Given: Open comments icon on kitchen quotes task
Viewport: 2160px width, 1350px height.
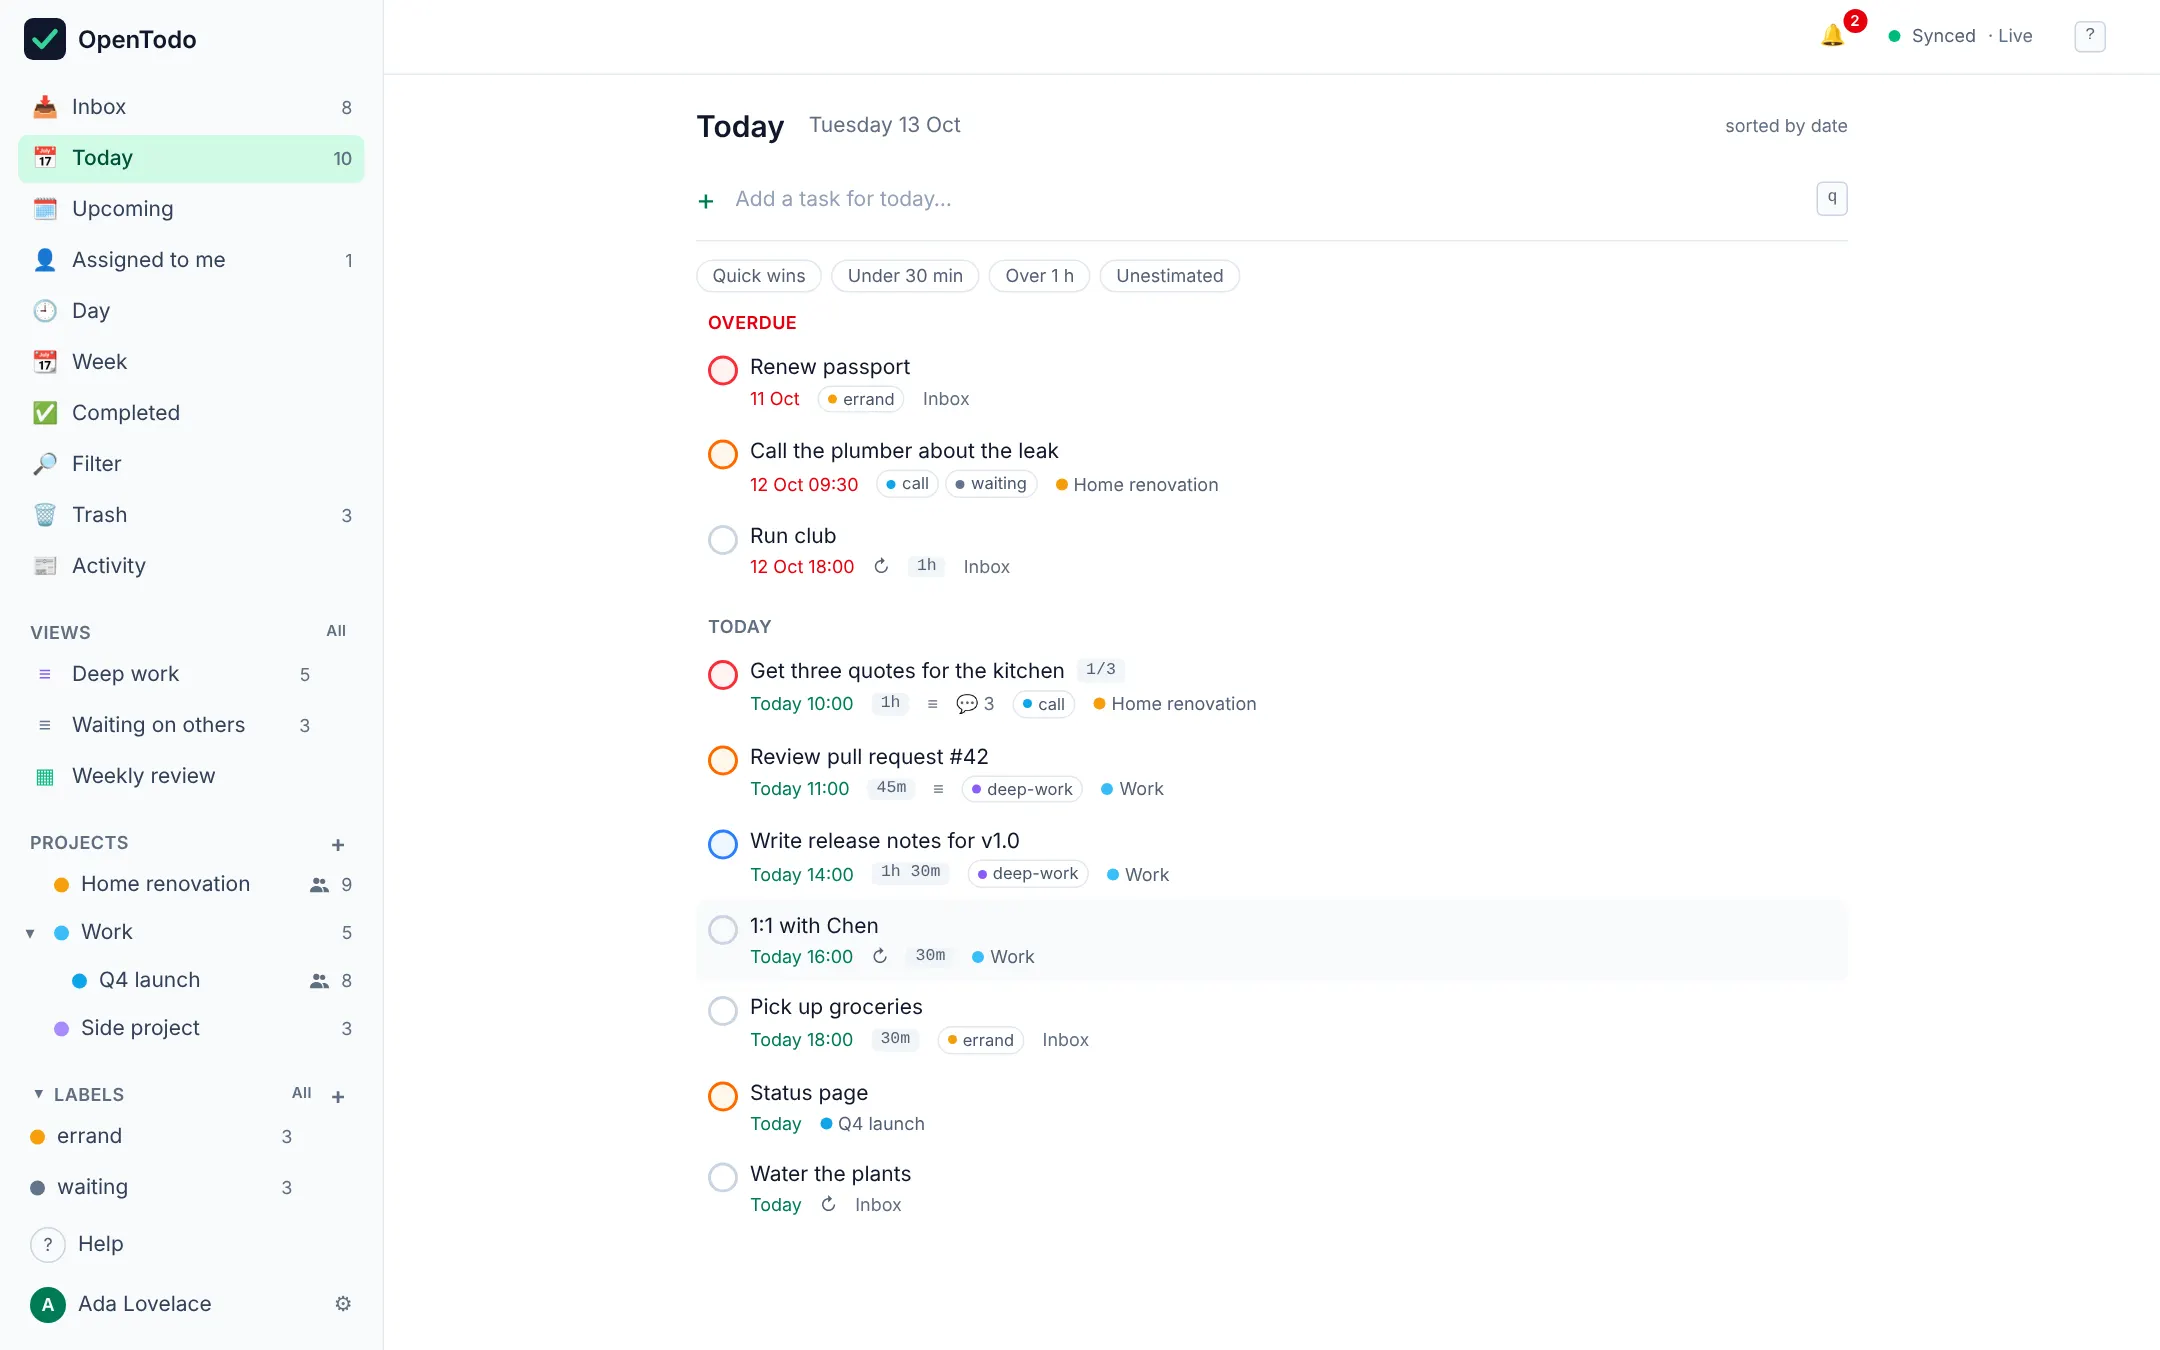Looking at the screenshot, I should click(x=975, y=704).
